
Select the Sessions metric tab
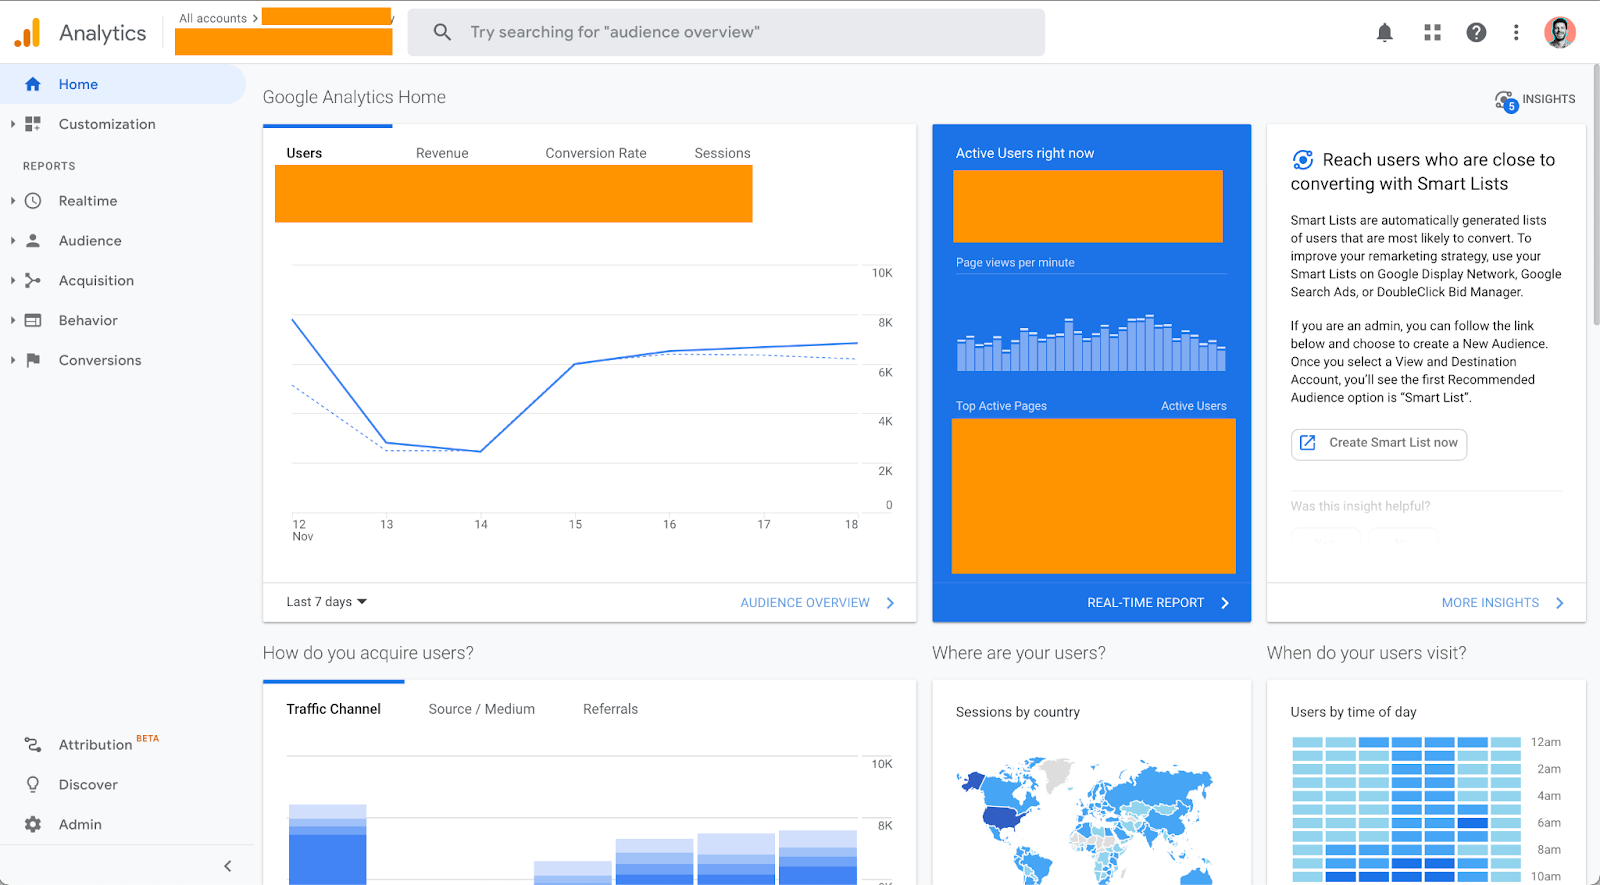pos(722,153)
